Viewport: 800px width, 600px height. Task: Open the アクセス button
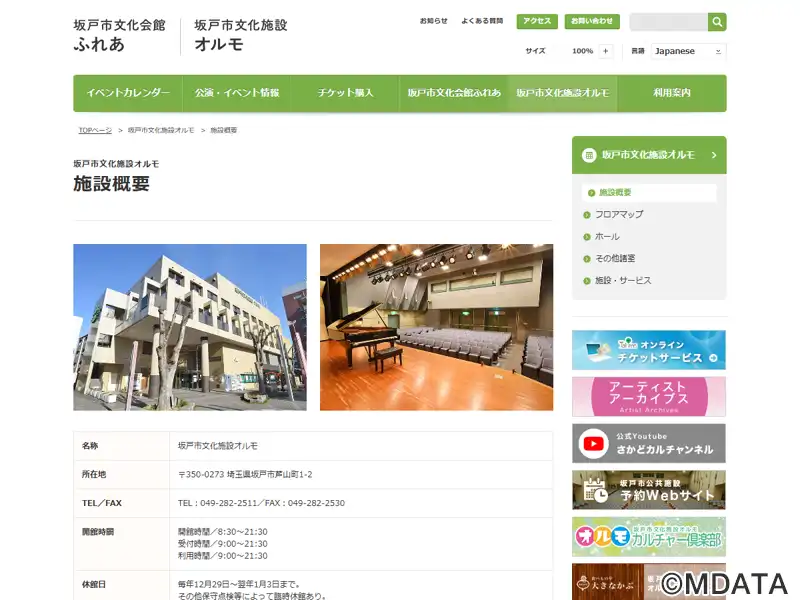click(537, 21)
